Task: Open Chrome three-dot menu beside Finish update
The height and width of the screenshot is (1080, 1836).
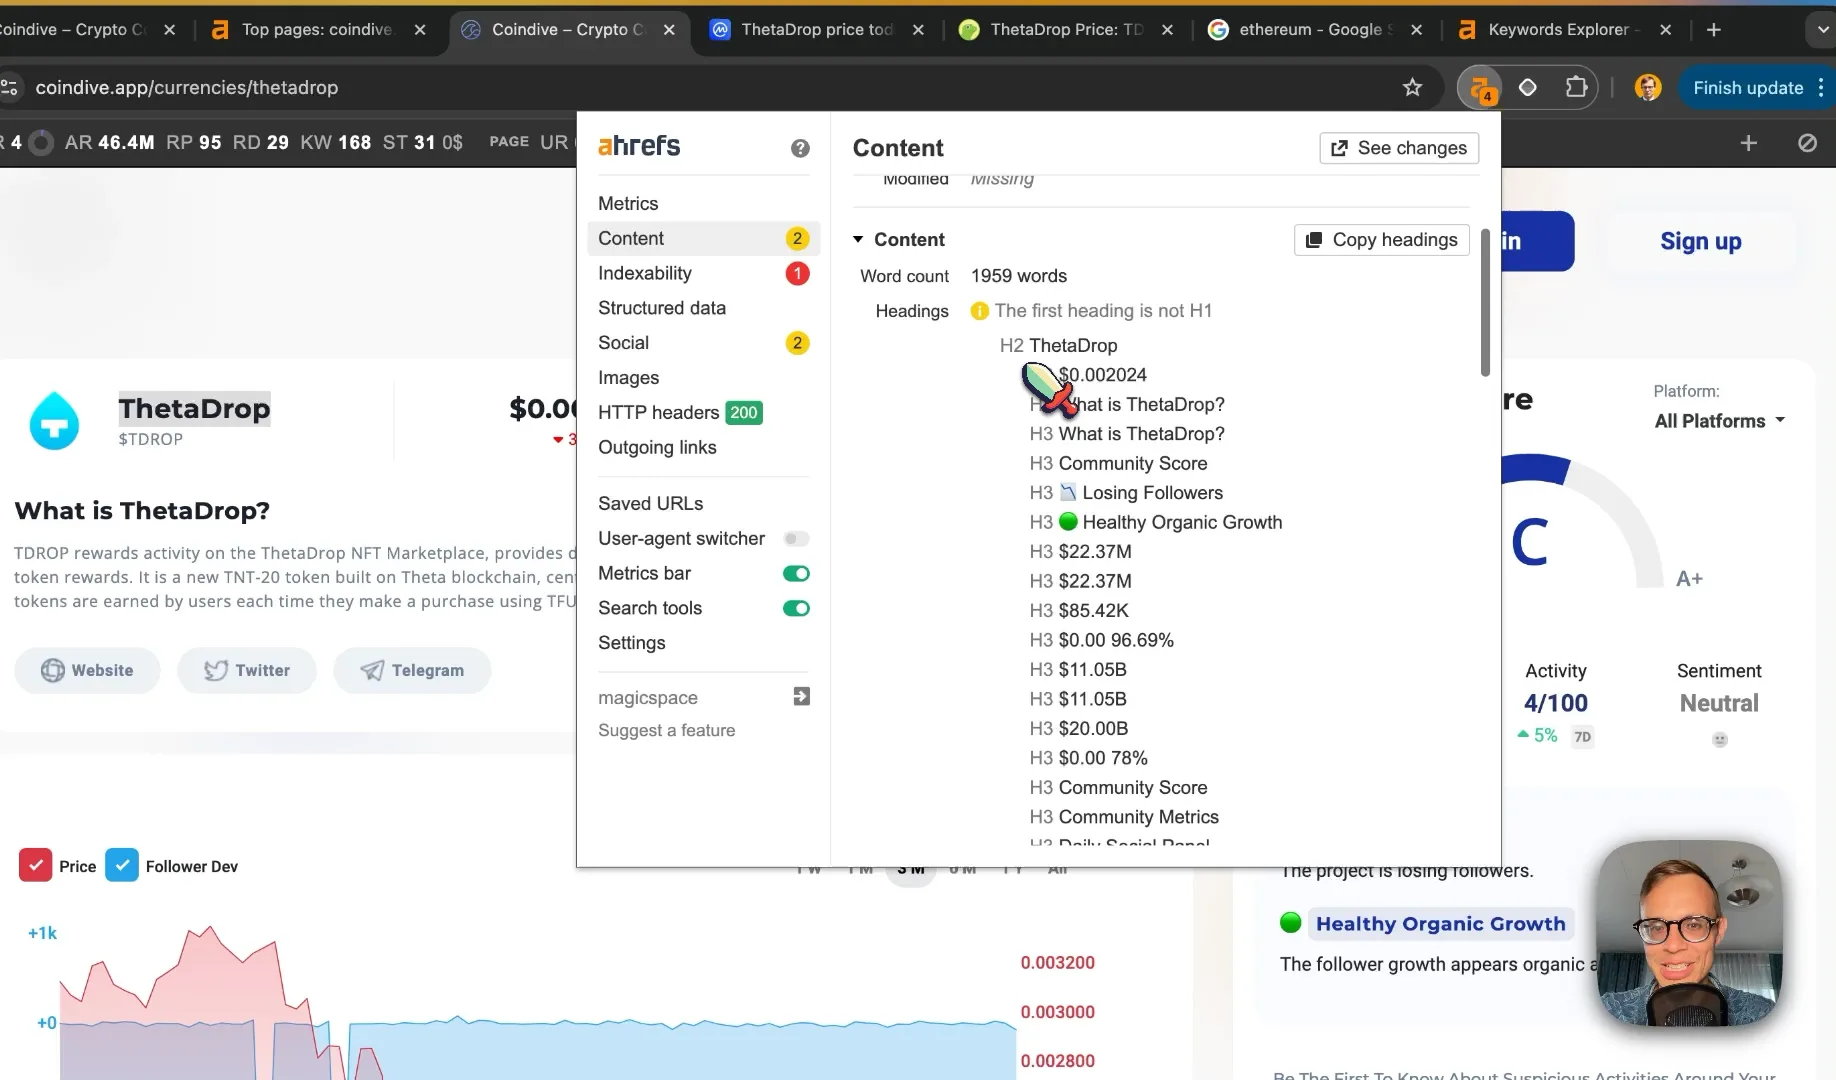Action: point(1821,88)
